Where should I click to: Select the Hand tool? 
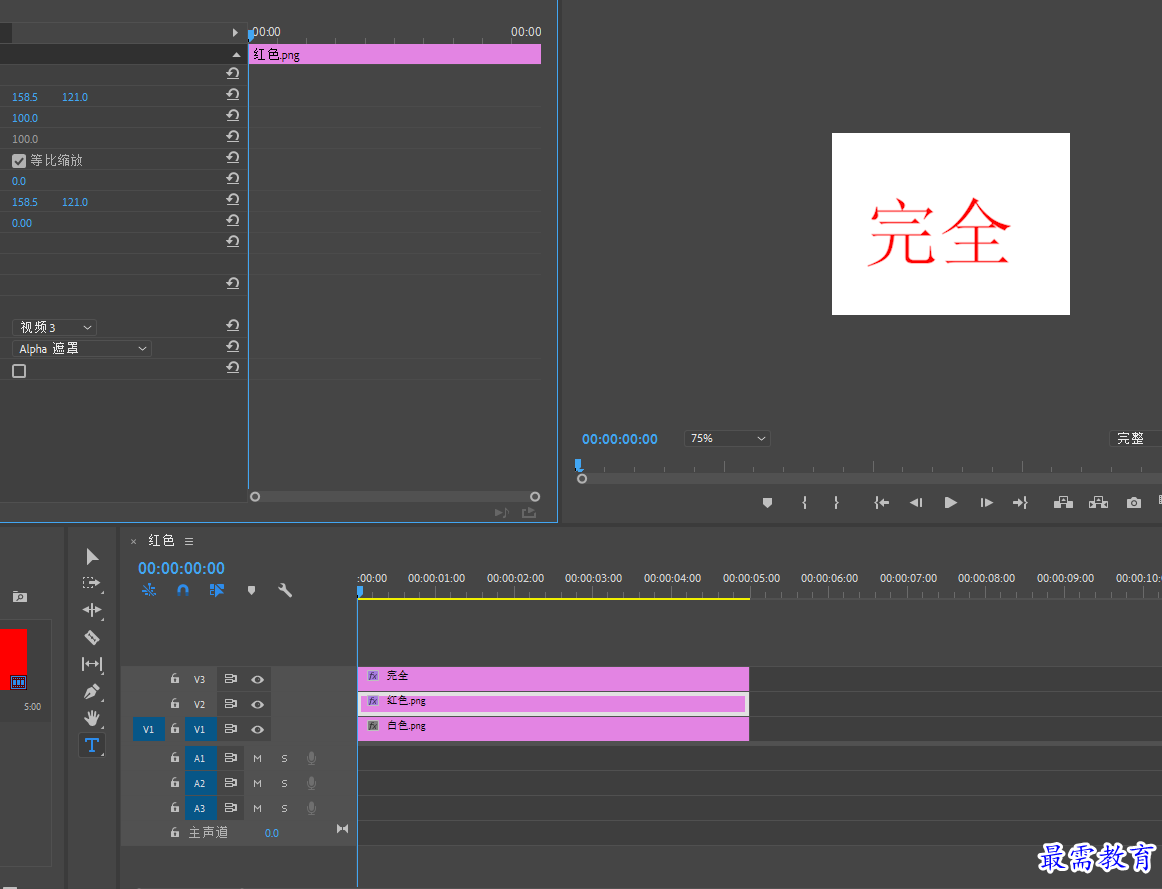click(x=92, y=718)
